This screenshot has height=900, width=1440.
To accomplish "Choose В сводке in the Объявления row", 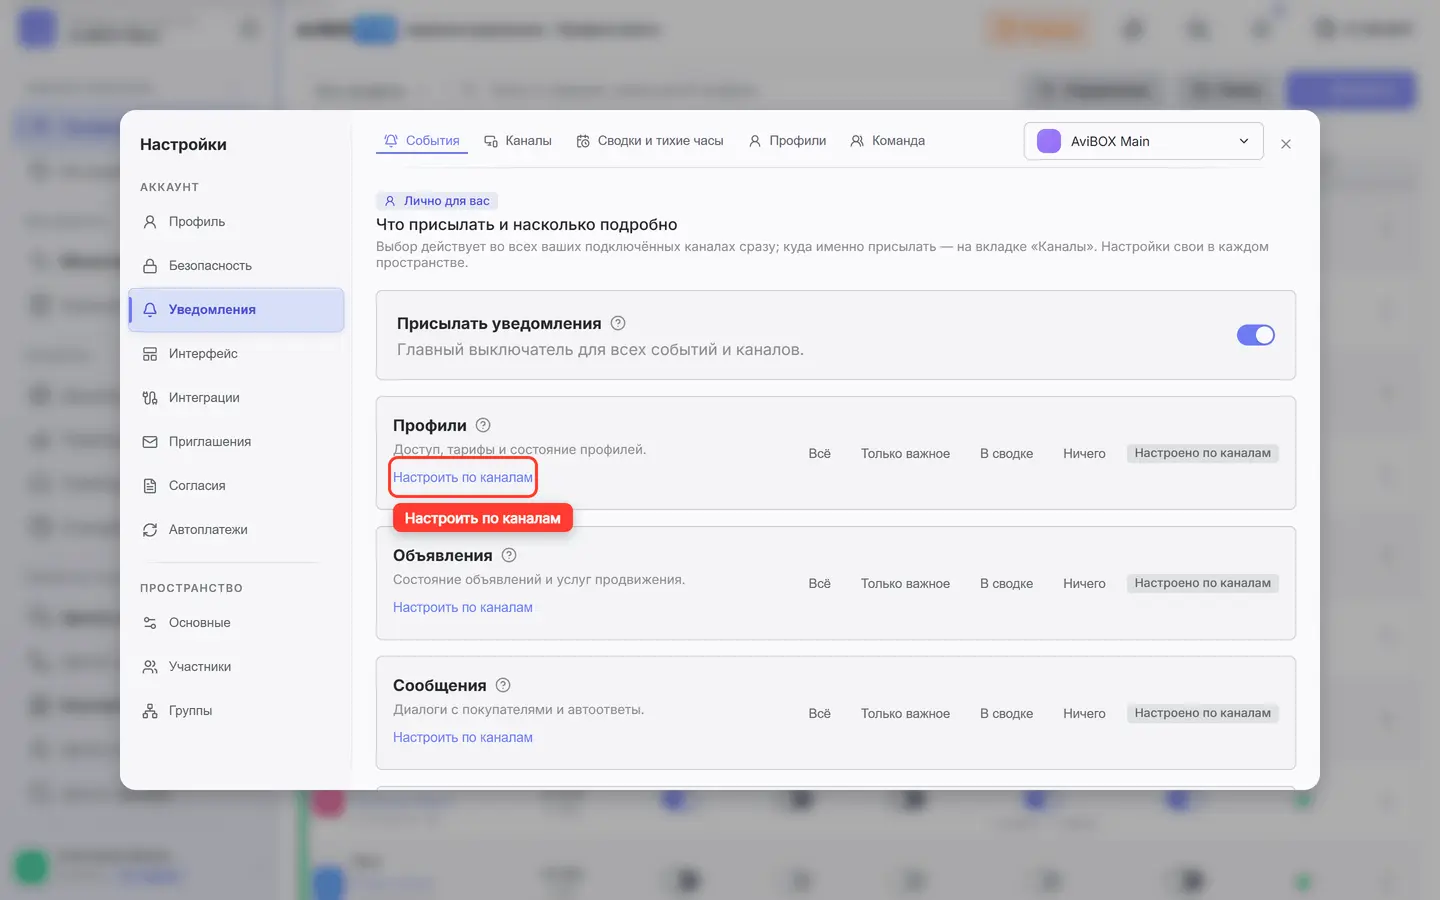I will pyautogui.click(x=1007, y=583).
